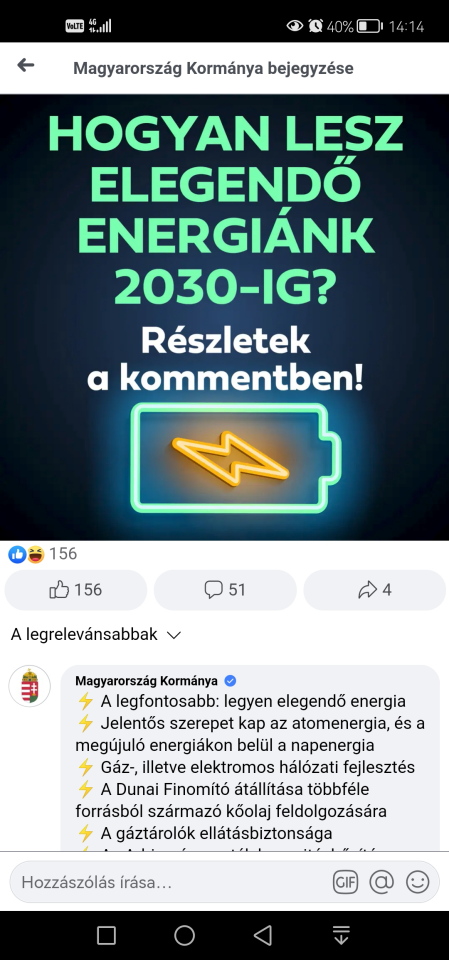Open GIF picker in comment box
Viewport: 449px width, 960px height.
click(345, 882)
